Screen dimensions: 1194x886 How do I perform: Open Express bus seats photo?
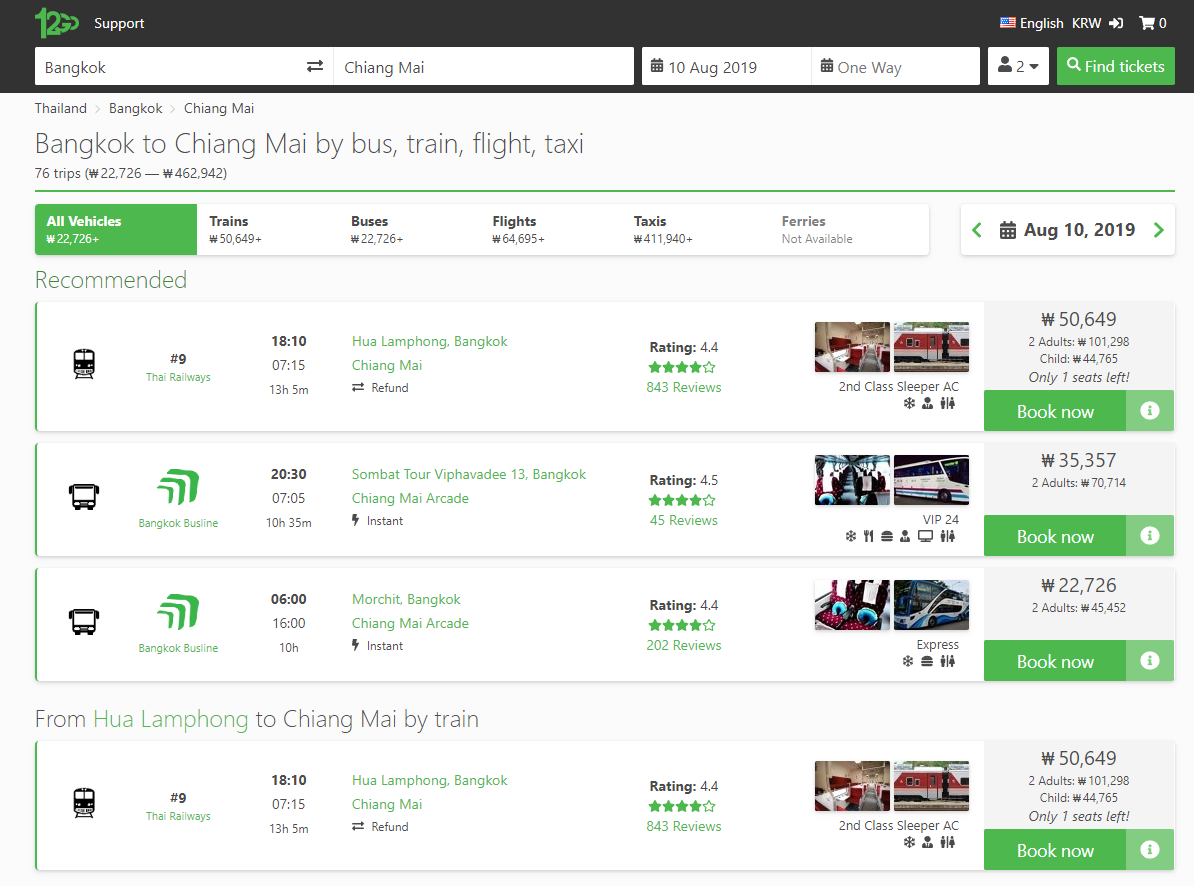point(852,605)
